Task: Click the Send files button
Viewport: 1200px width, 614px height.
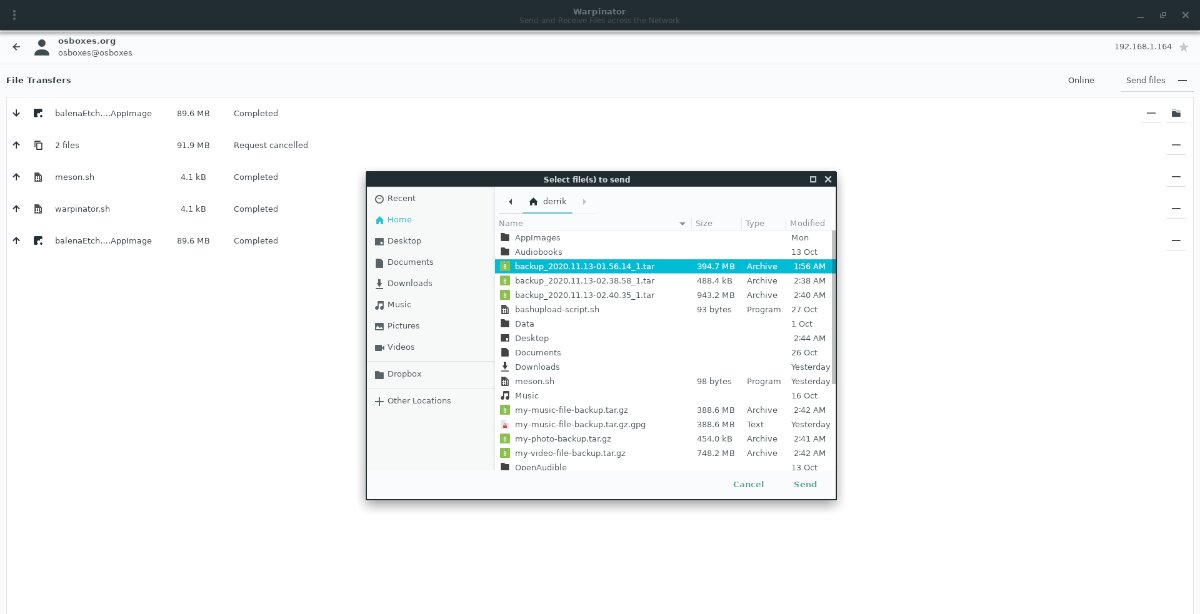Action: point(1145,80)
